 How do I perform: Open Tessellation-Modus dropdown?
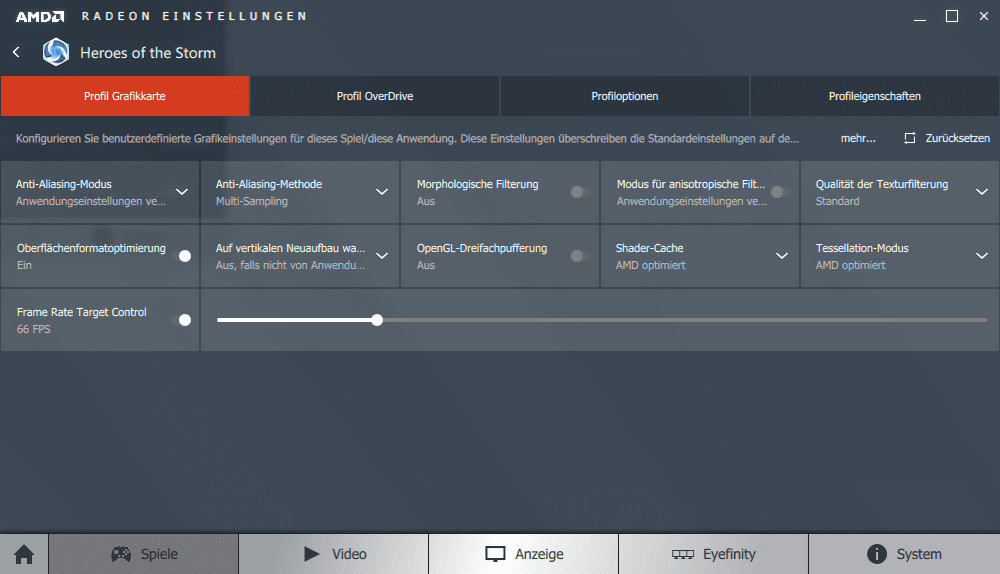pyautogui.click(x=982, y=256)
